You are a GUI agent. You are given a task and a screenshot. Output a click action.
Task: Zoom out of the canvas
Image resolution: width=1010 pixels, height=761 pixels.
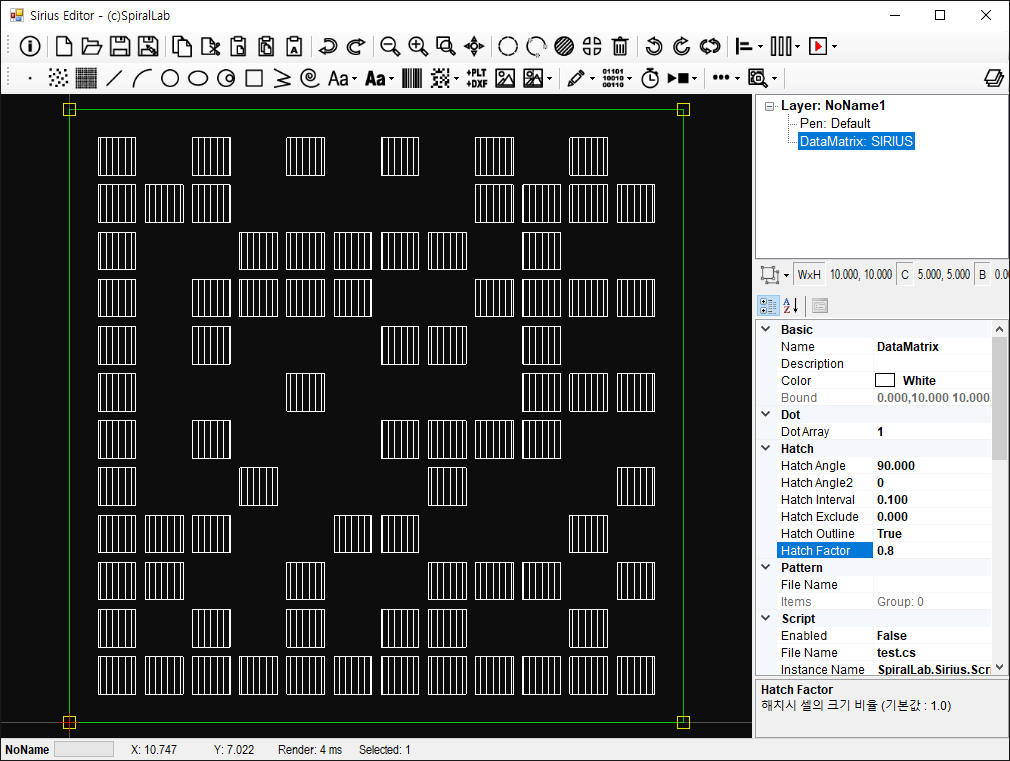[x=389, y=46]
